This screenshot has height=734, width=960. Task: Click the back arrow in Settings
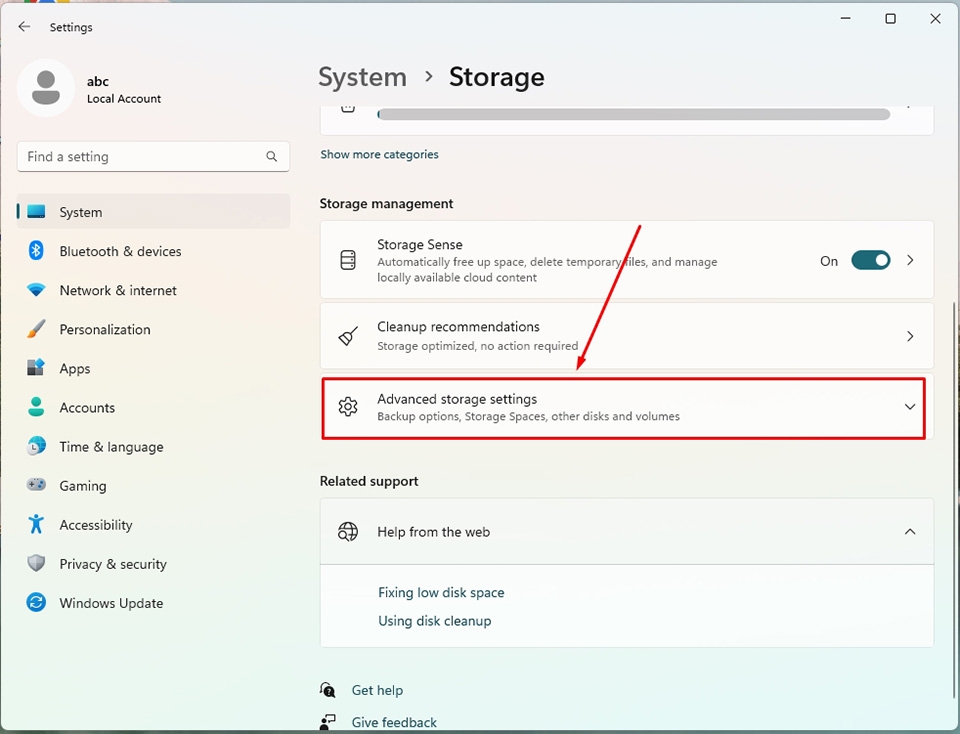point(24,26)
